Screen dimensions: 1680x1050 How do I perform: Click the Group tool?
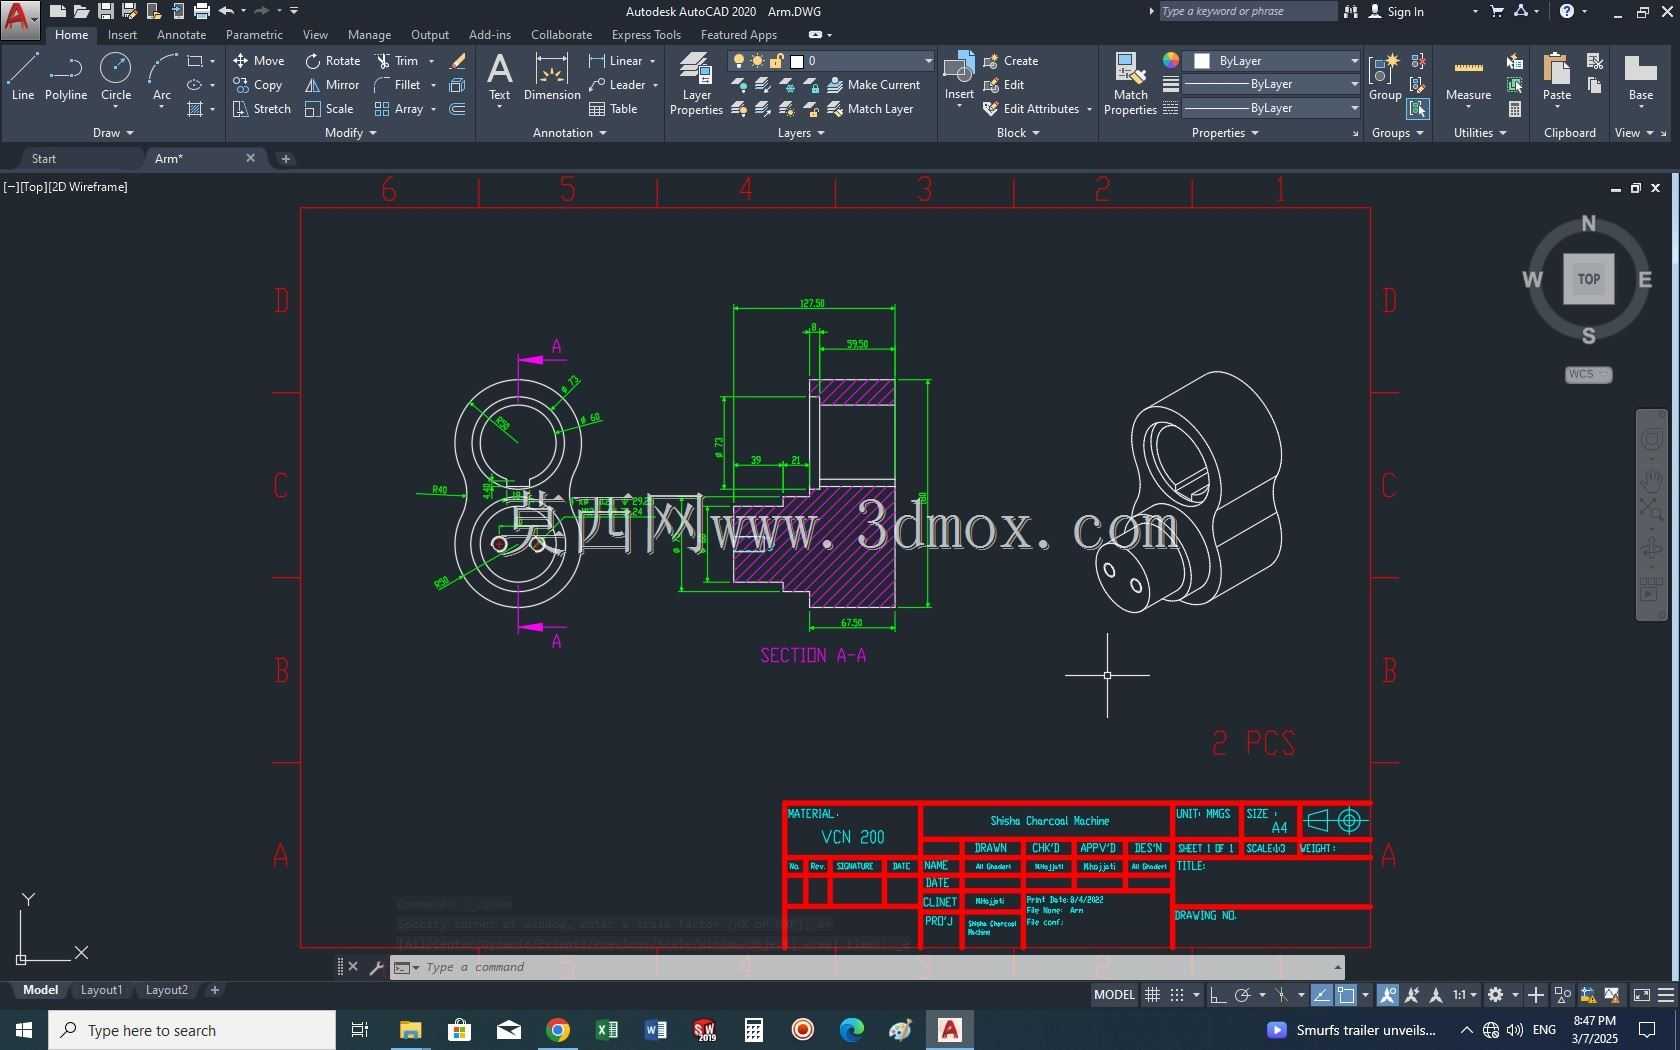[1385, 77]
